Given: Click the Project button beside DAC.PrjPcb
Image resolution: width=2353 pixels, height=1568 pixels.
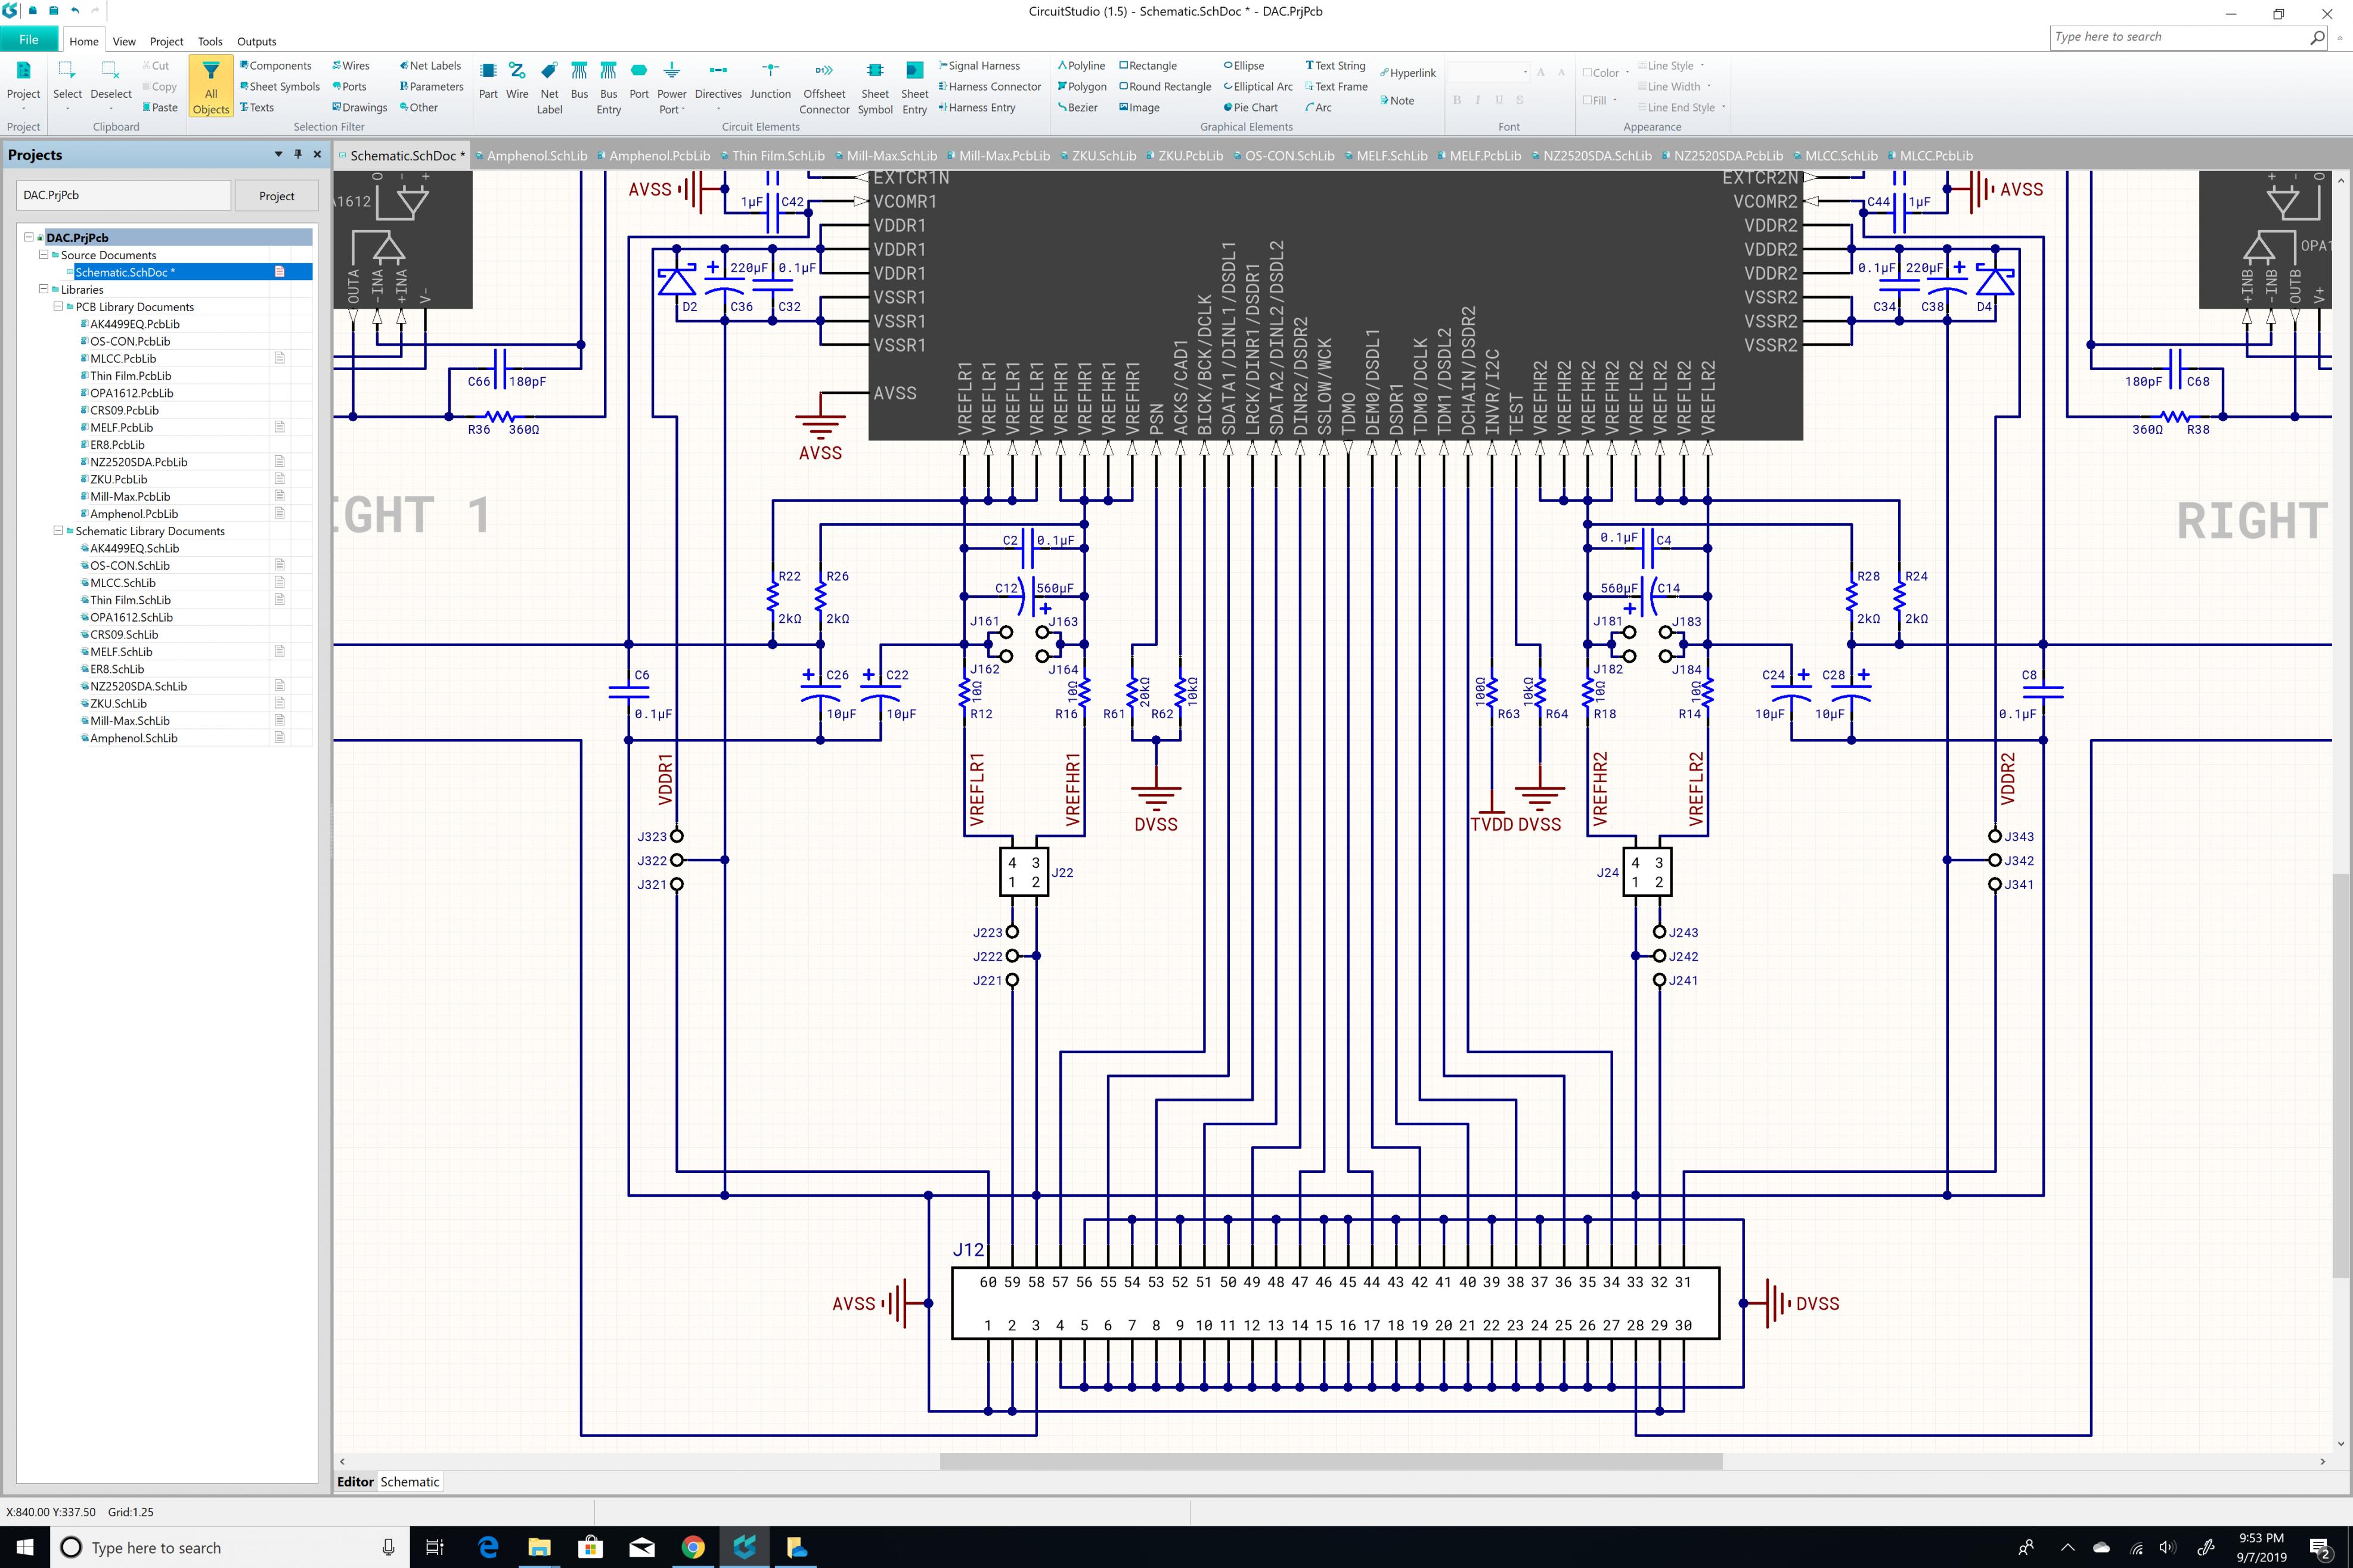Looking at the screenshot, I should click(x=276, y=195).
